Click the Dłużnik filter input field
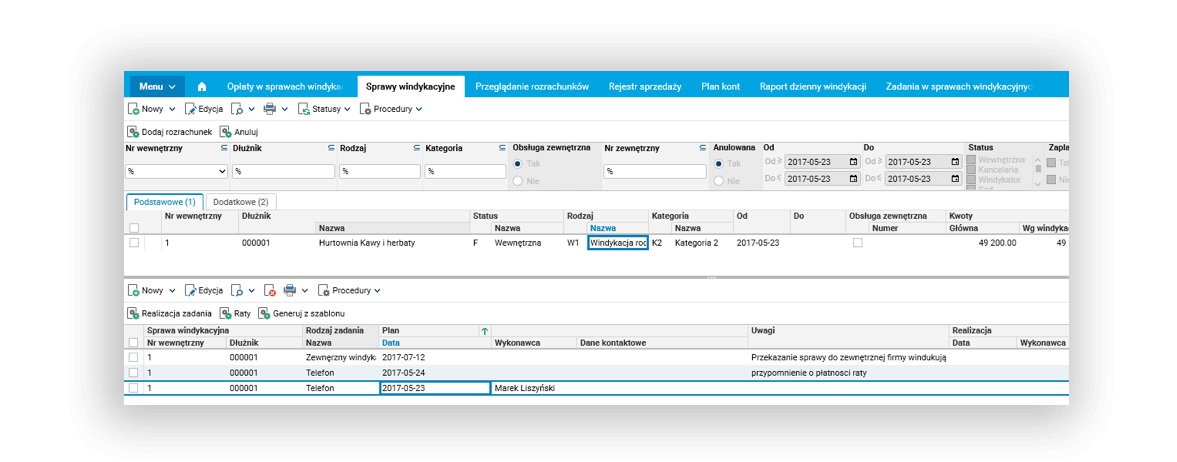Viewport: 1177px width, 462px height. [x=284, y=171]
